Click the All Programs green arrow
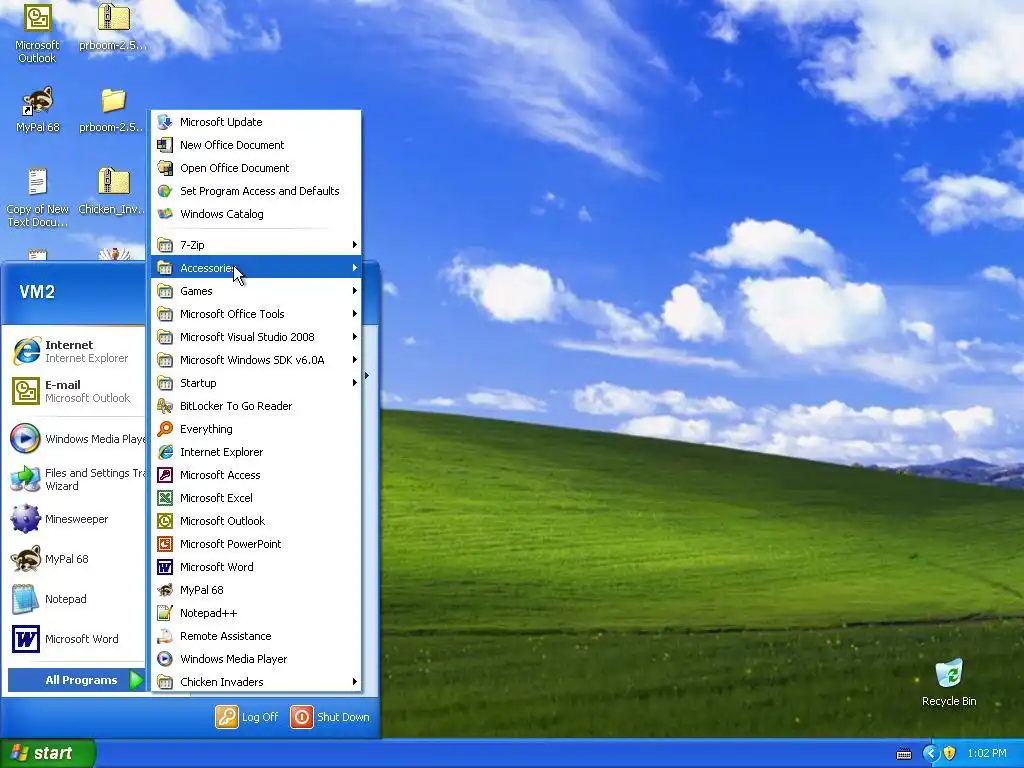This screenshot has height=768, width=1024. tap(136, 680)
